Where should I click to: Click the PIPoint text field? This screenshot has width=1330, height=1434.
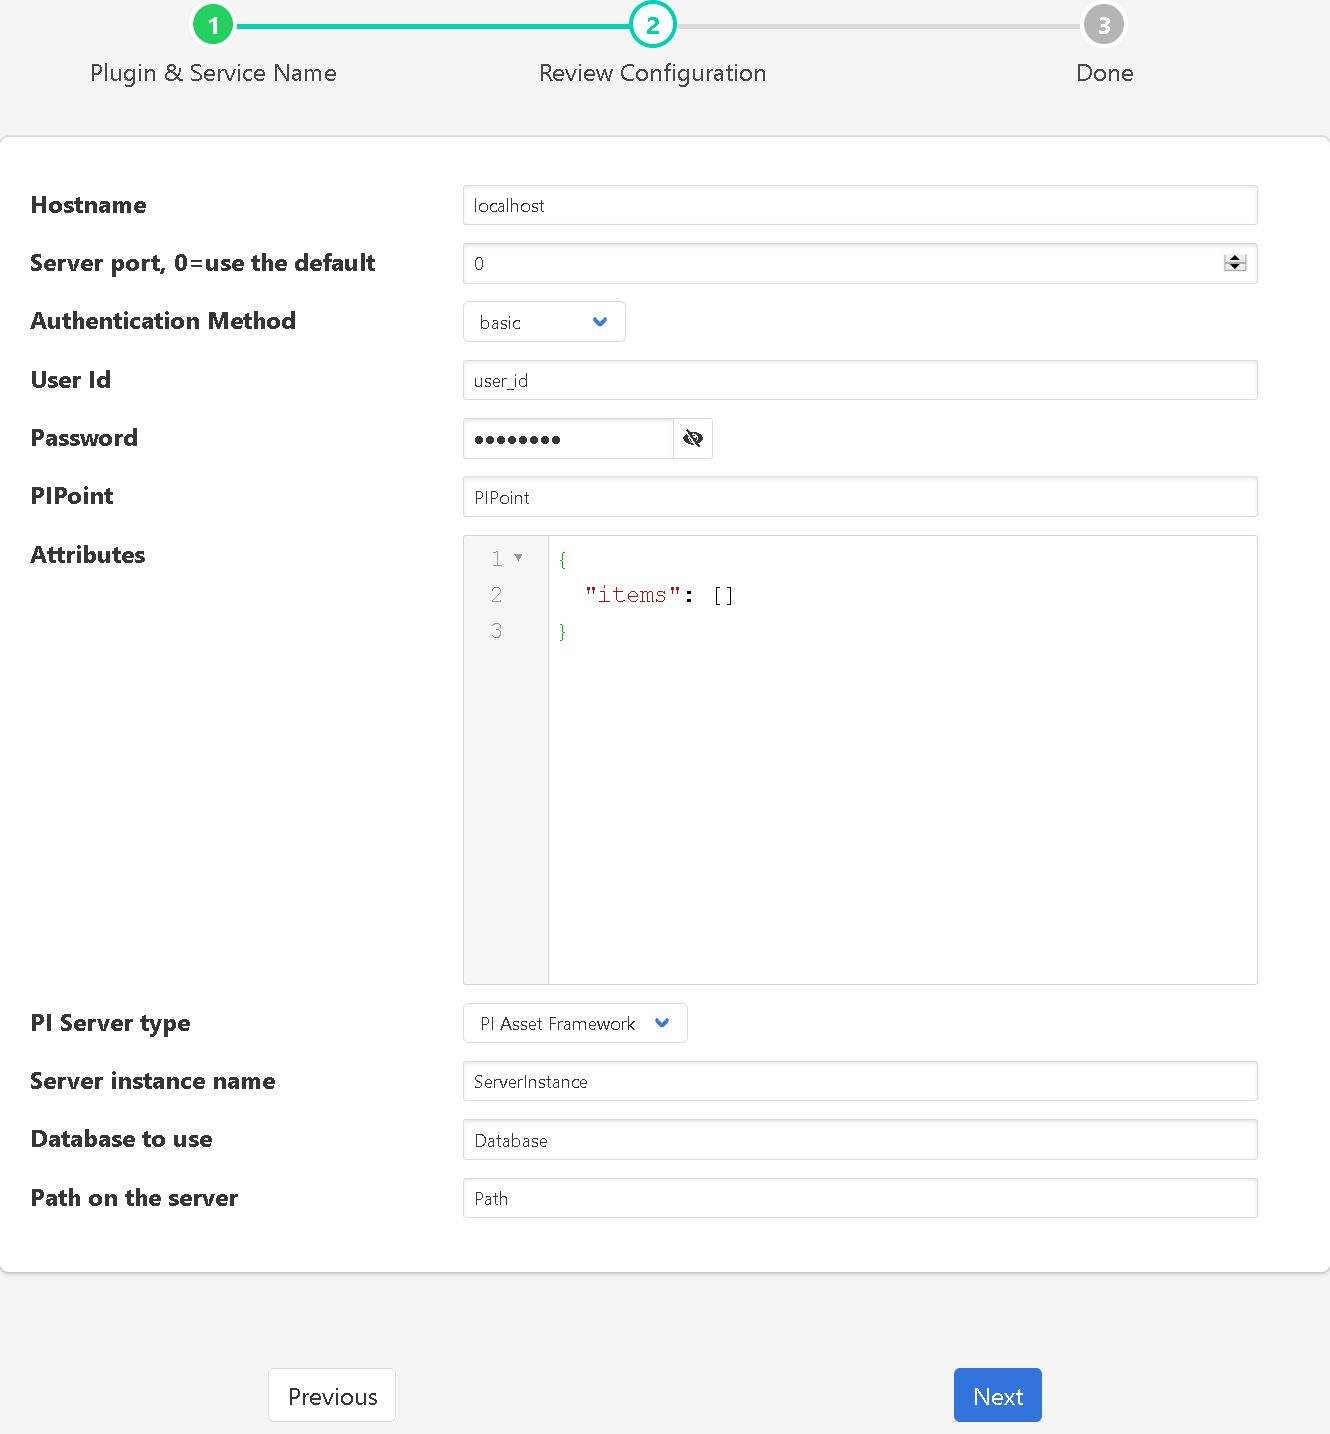859,497
